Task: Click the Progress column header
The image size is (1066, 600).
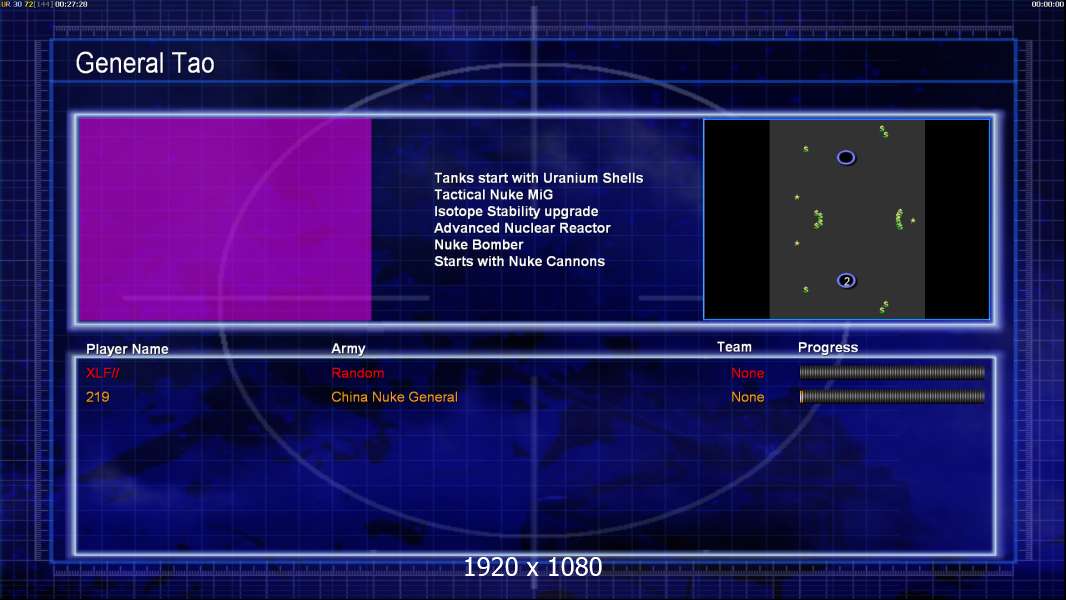Action: click(x=827, y=347)
